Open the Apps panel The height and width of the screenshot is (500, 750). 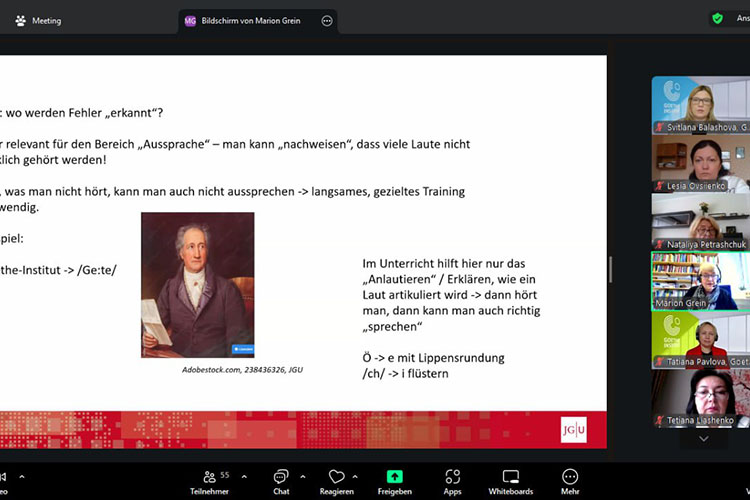452,481
